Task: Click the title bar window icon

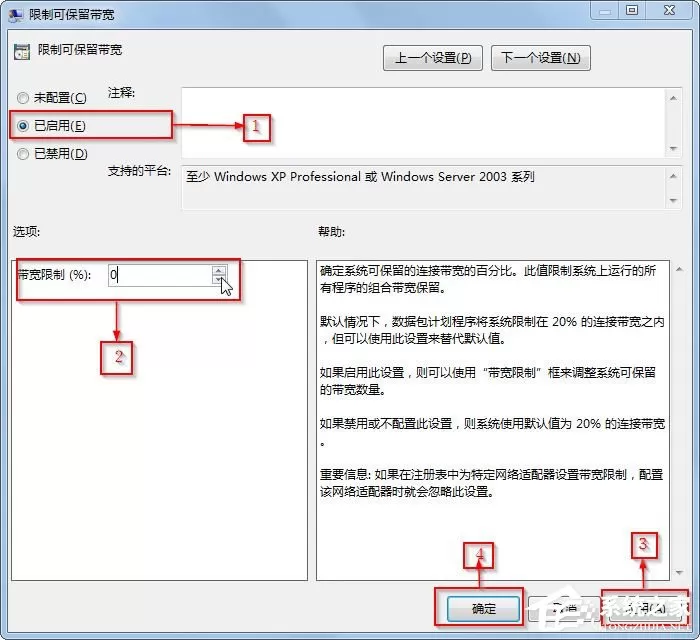Action: pyautogui.click(x=17, y=15)
